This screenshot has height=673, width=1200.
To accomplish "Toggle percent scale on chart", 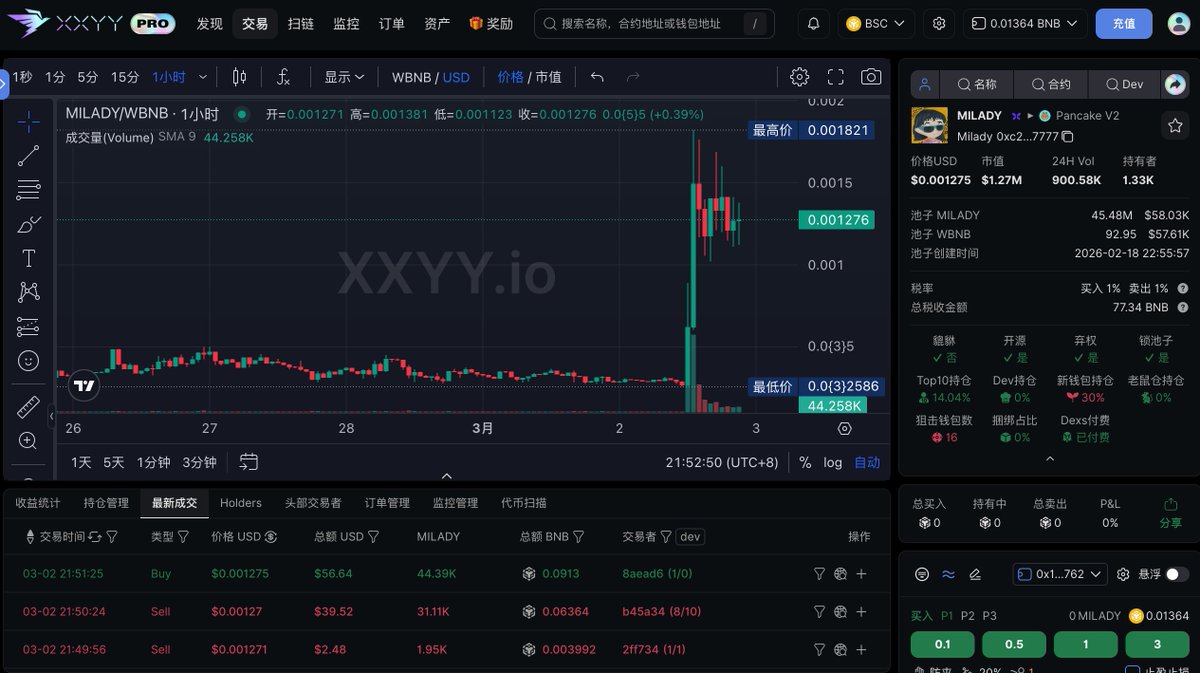I will pyautogui.click(x=806, y=462).
